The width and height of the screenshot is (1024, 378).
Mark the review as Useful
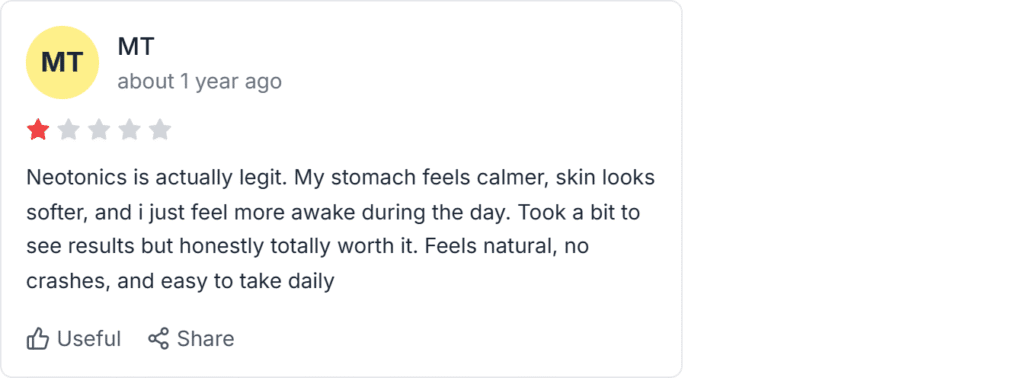(74, 339)
